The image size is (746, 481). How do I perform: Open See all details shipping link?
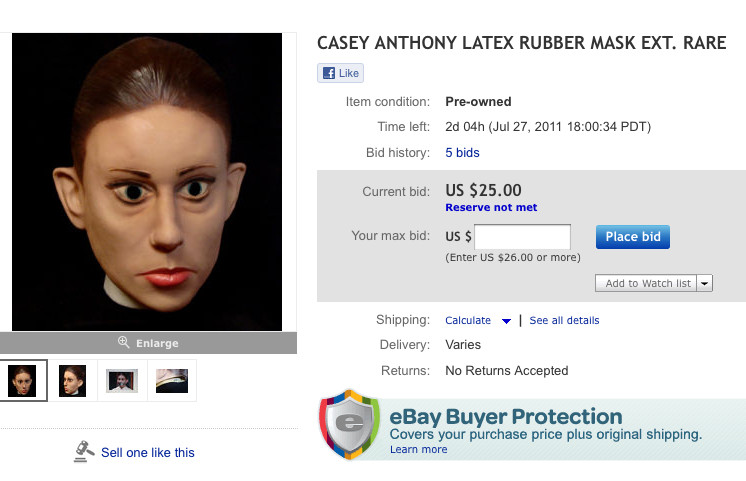tap(564, 320)
